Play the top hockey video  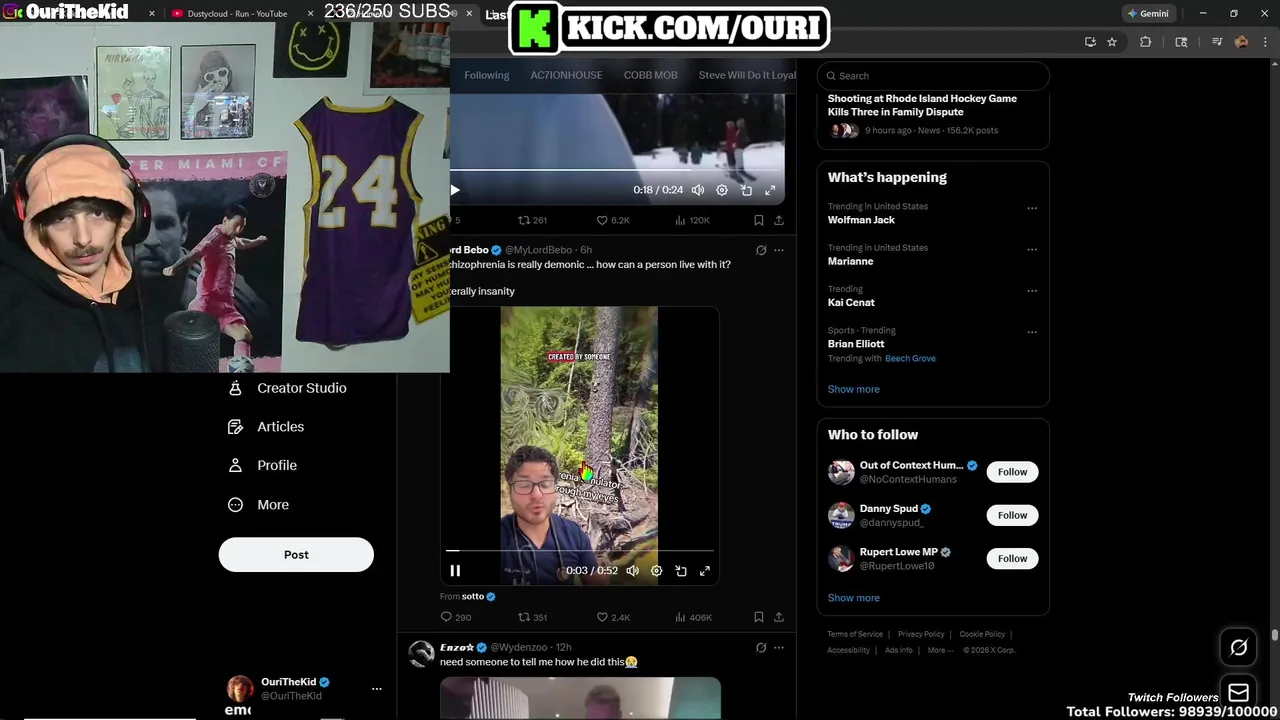click(455, 190)
